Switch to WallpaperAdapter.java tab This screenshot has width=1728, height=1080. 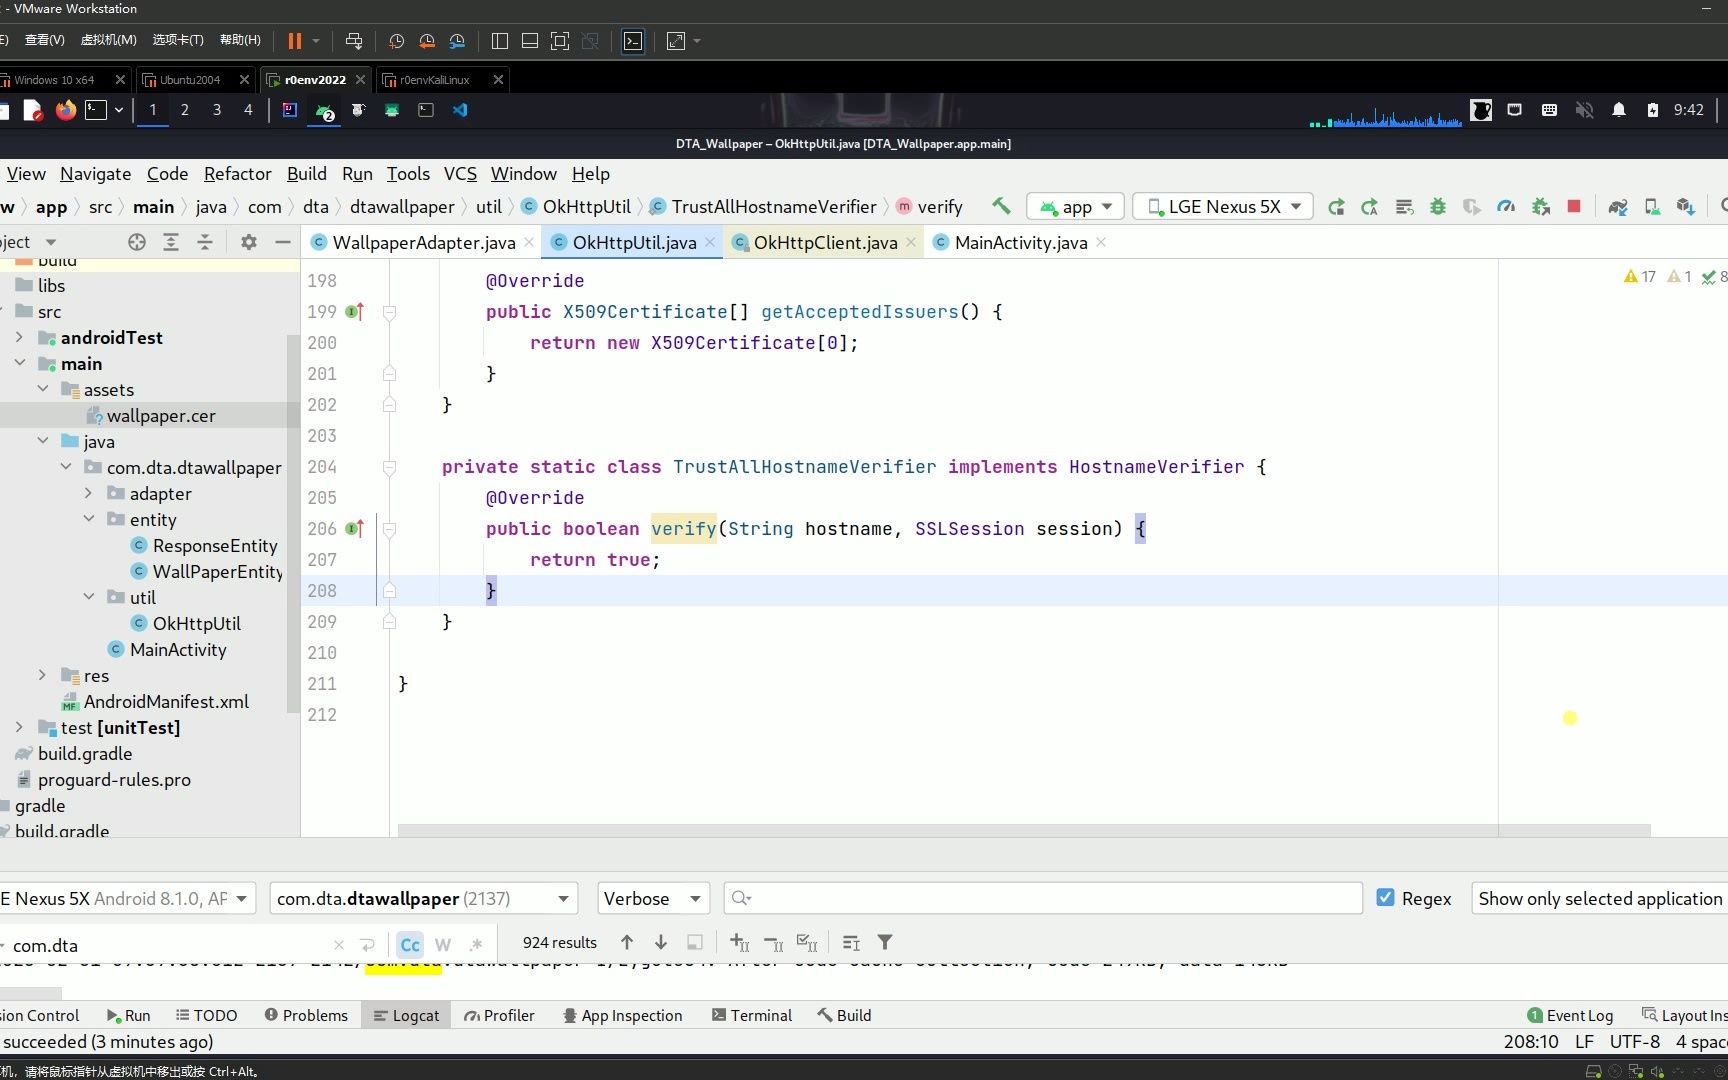point(423,242)
